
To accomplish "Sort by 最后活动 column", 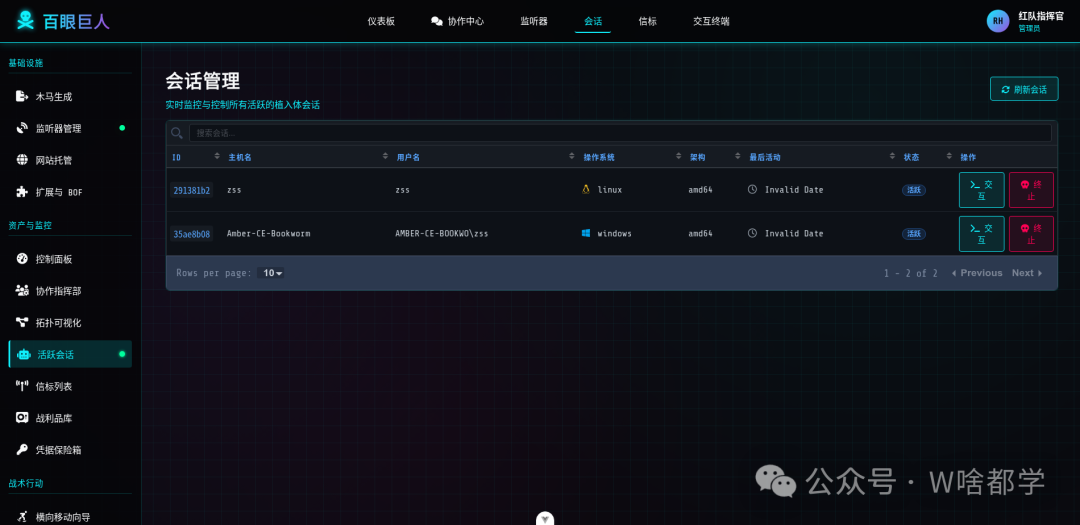I will point(893,157).
